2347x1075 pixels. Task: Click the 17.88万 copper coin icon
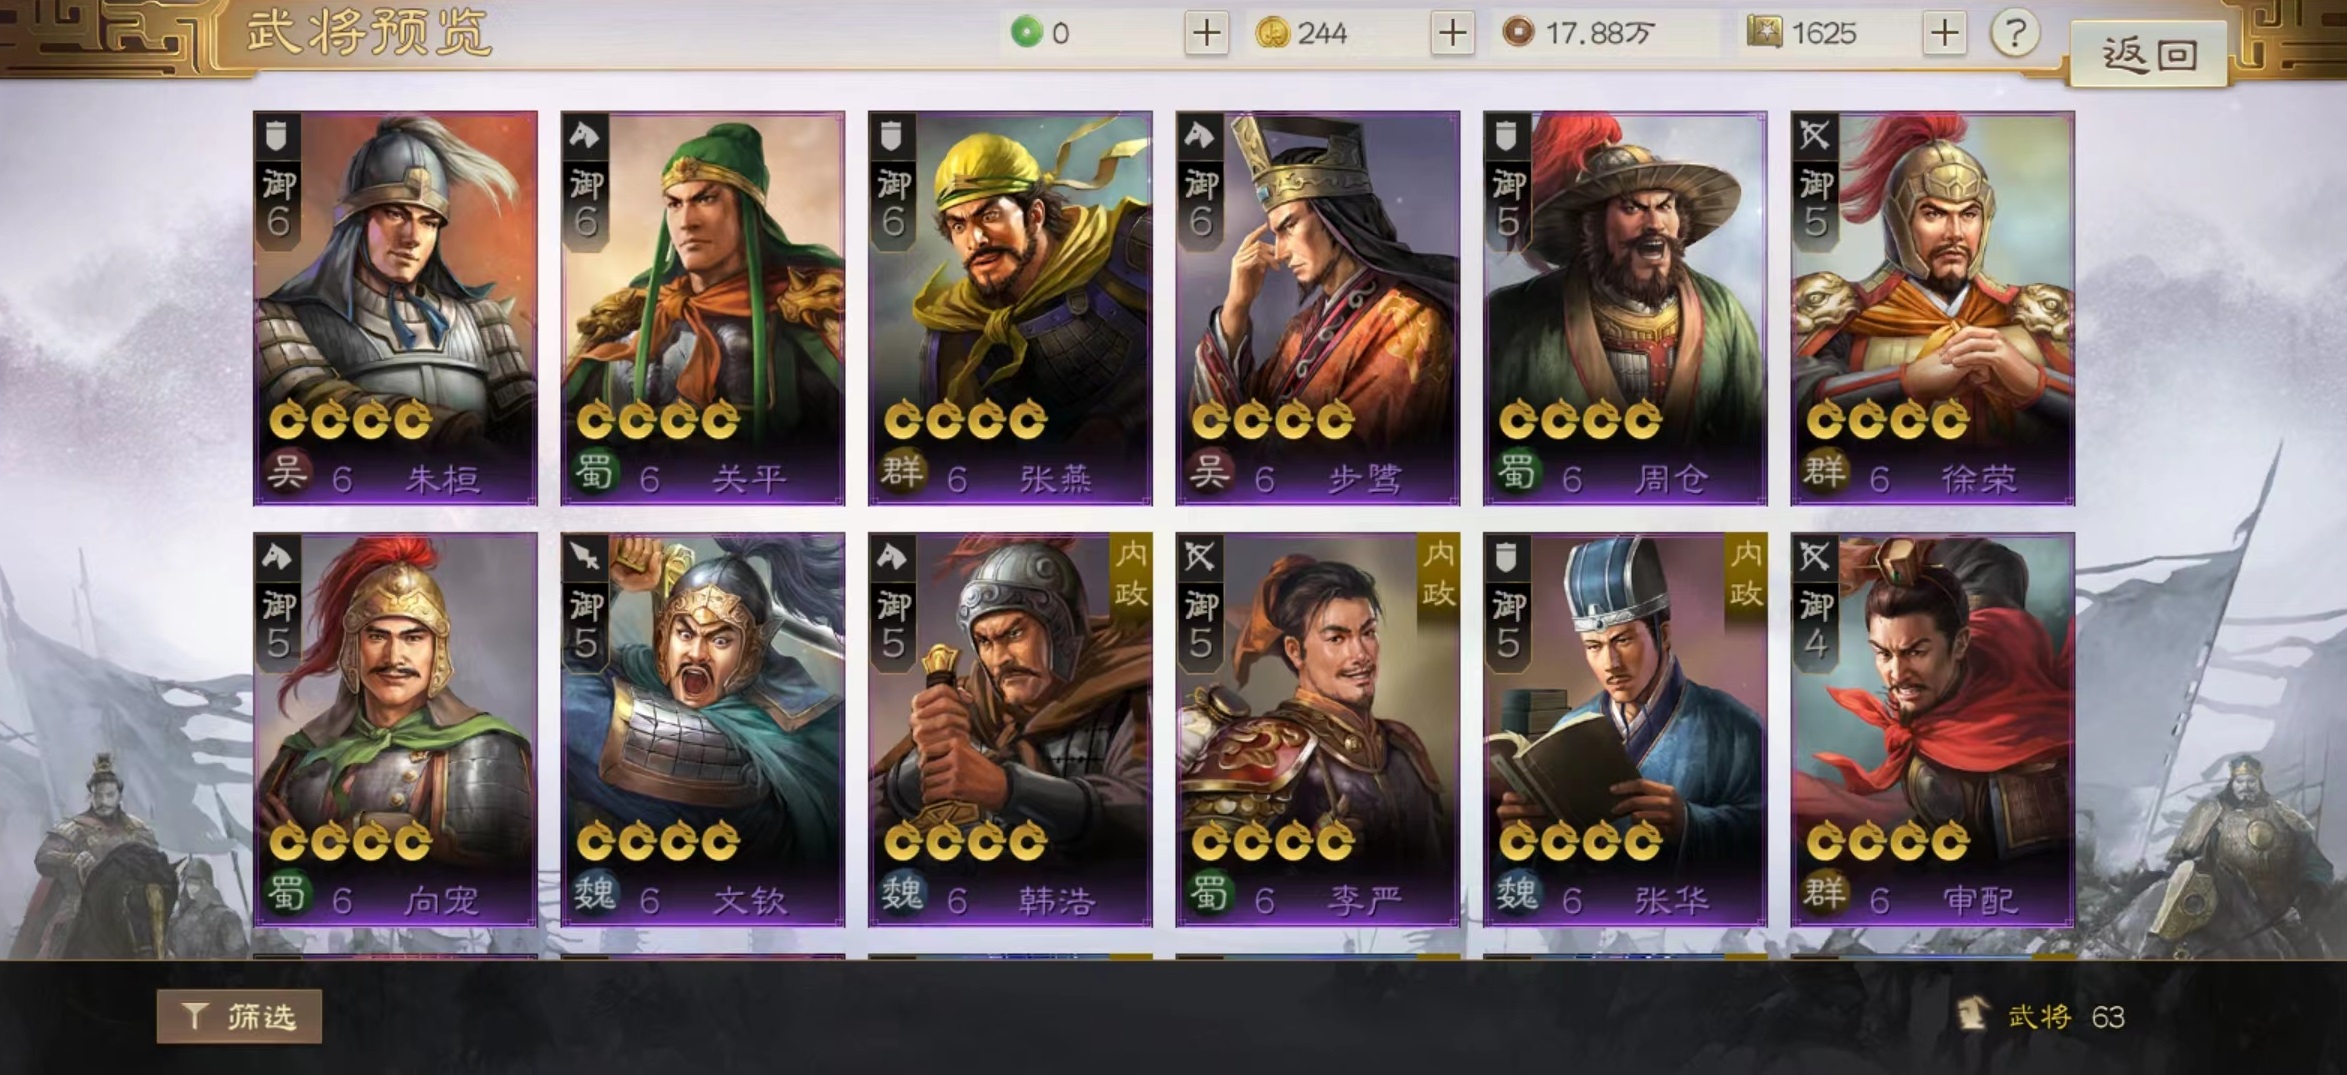coord(1518,33)
